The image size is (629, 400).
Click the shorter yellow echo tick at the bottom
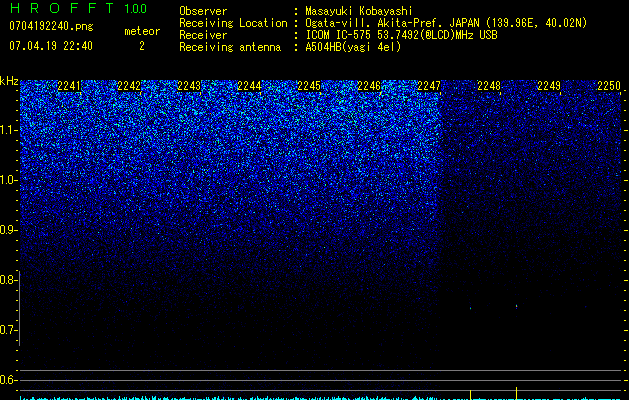[x=470, y=394]
